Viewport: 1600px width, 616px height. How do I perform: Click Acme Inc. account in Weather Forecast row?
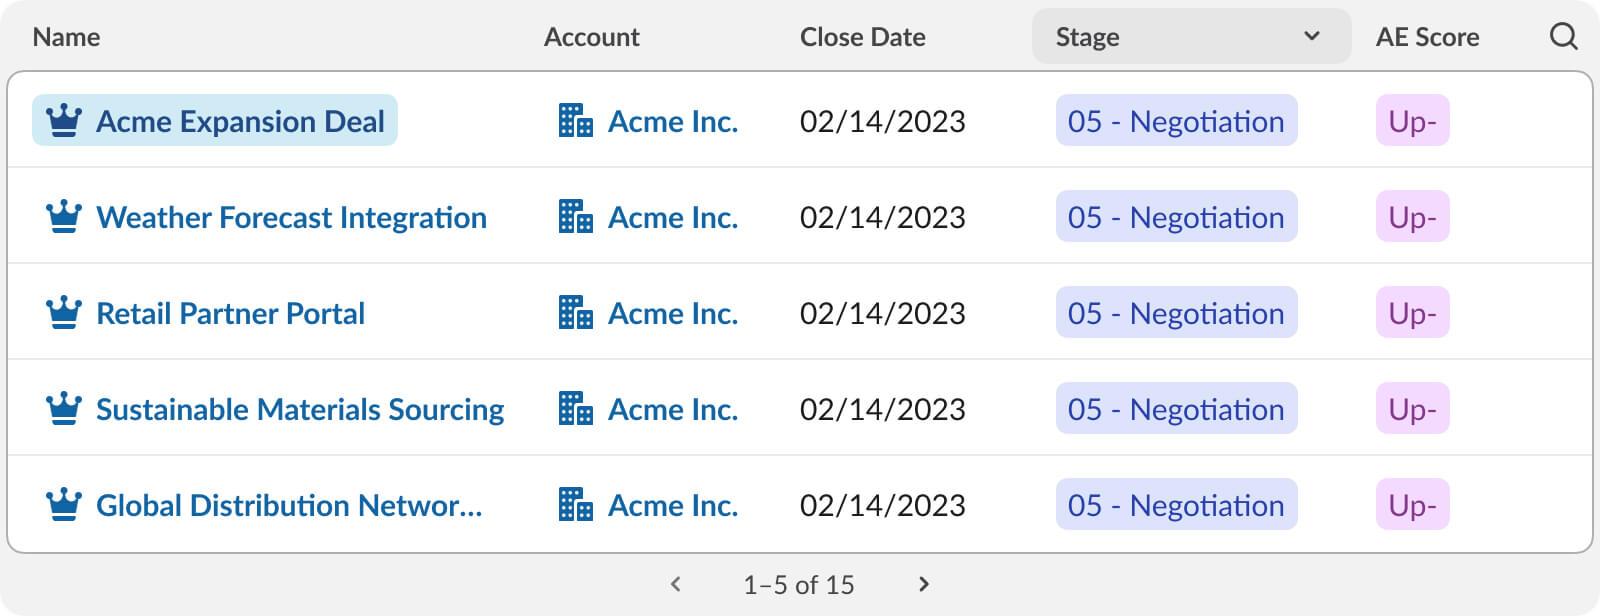click(x=673, y=217)
